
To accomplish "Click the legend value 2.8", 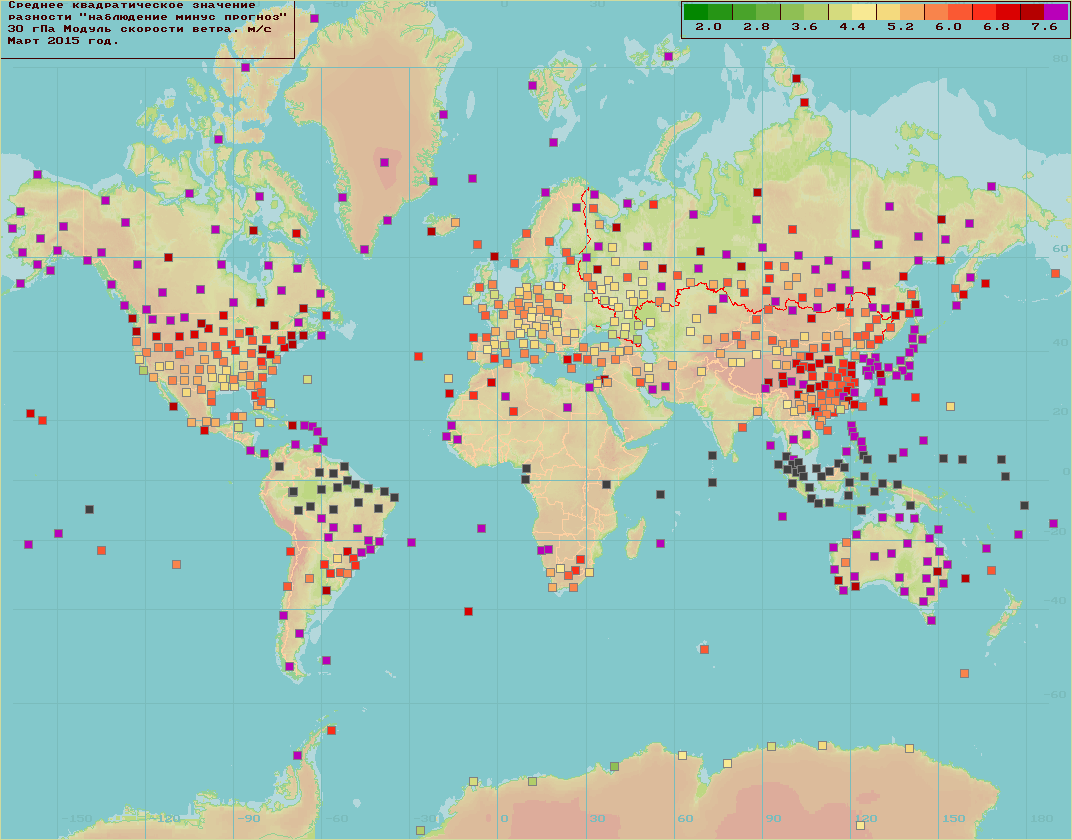I will tap(756, 27).
